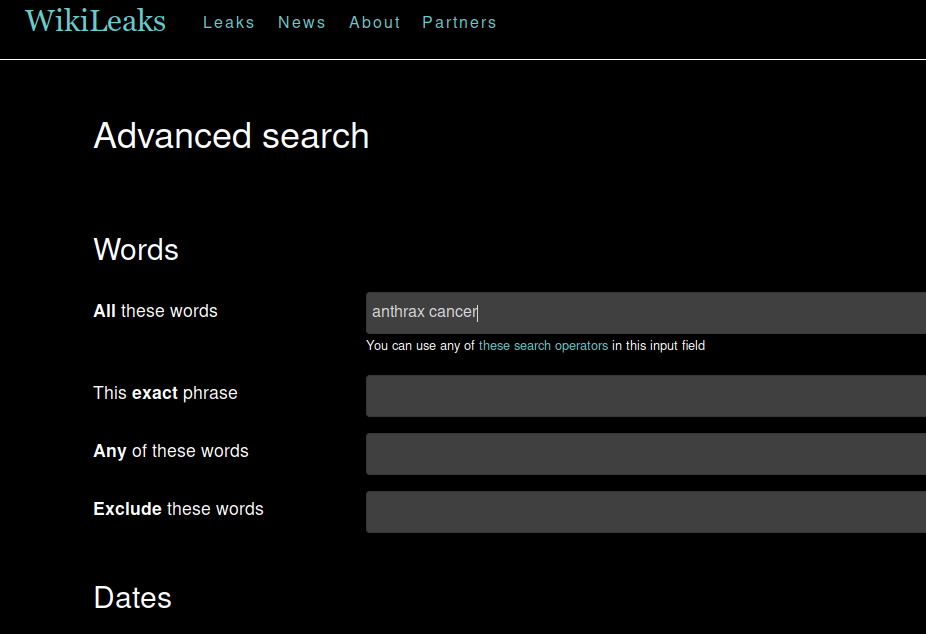The image size is (926, 634).
Task: Open the Leaks menu item
Action: (229, 22)
